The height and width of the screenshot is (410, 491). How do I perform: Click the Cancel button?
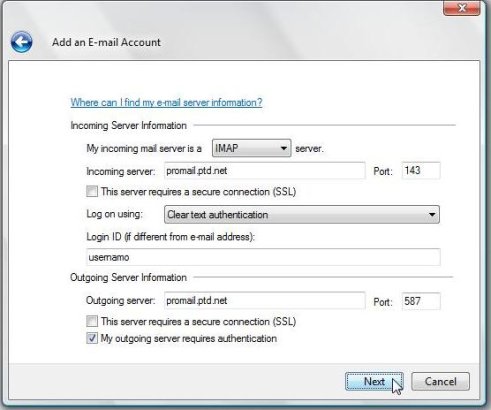pyautogui.click(x=440, y=381)
